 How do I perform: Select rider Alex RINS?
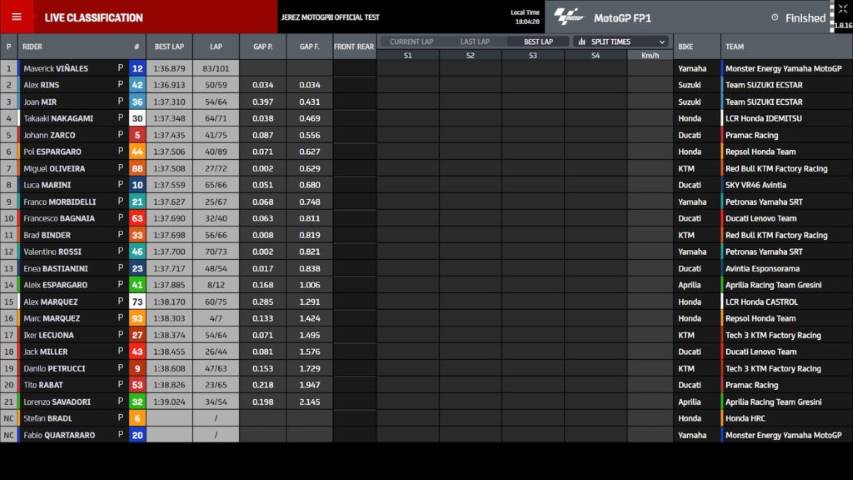click(x=41, y=85)
